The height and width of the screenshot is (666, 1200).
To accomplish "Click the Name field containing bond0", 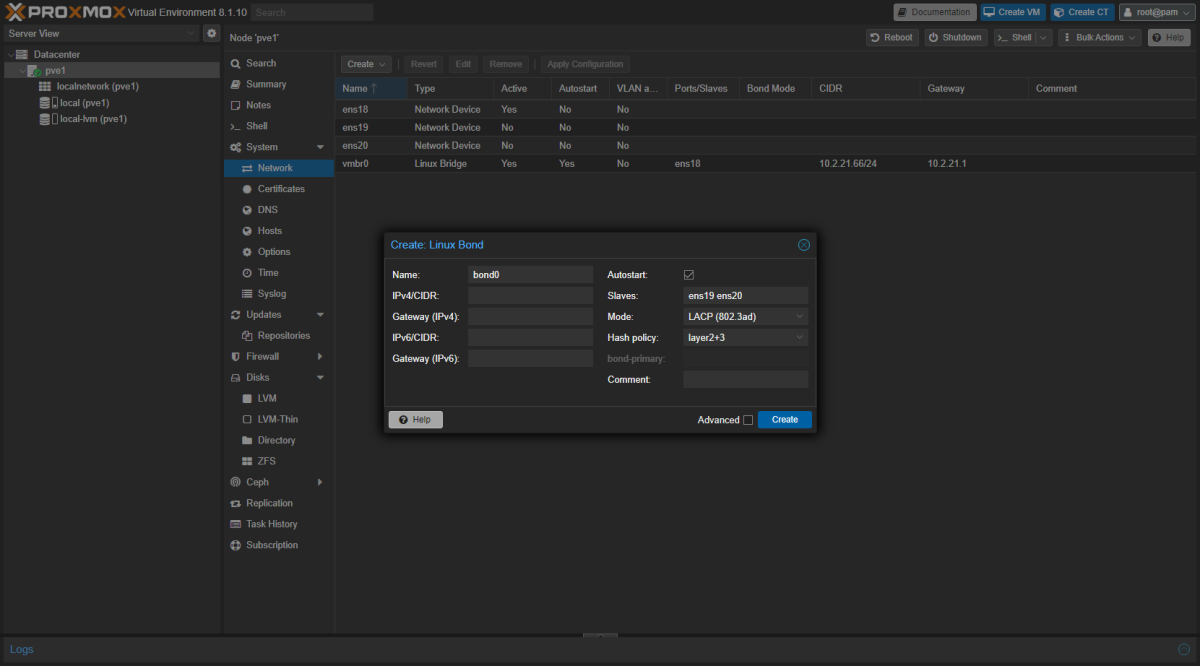I will pos(531,275).
